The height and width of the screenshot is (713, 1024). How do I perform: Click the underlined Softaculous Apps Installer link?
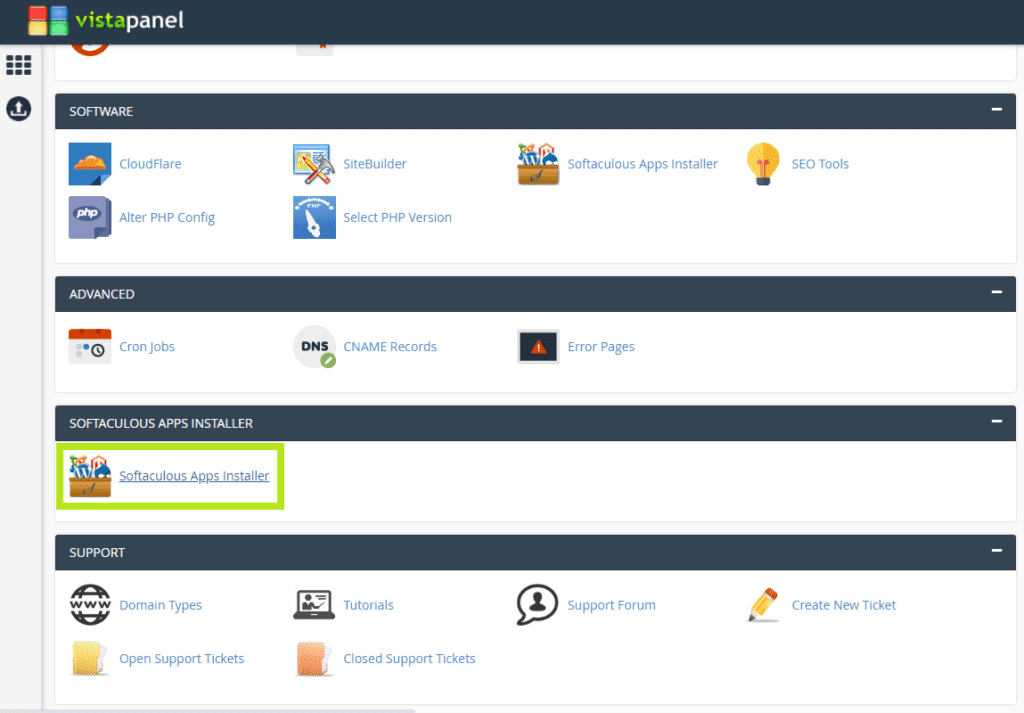pos(194,476)
